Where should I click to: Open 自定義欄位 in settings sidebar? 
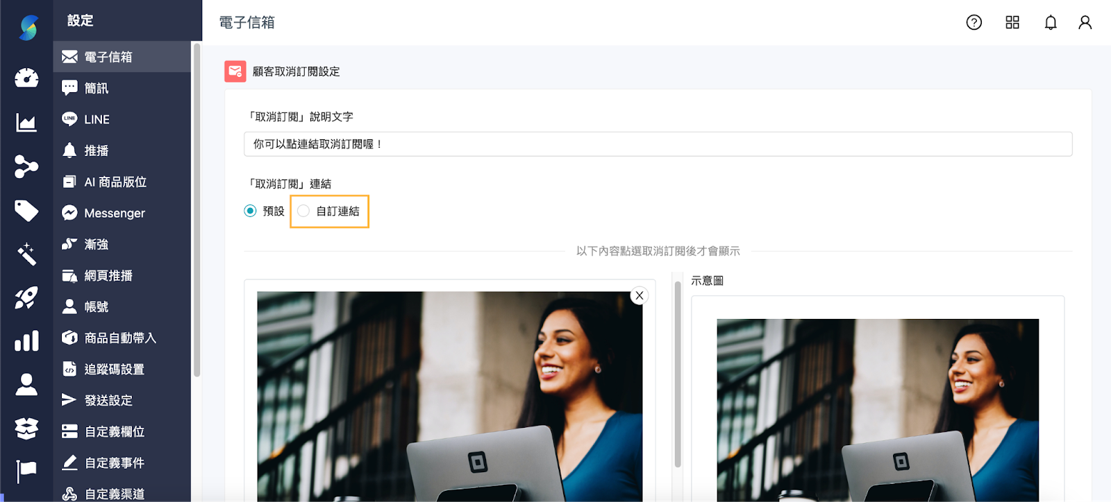point(114,432)
